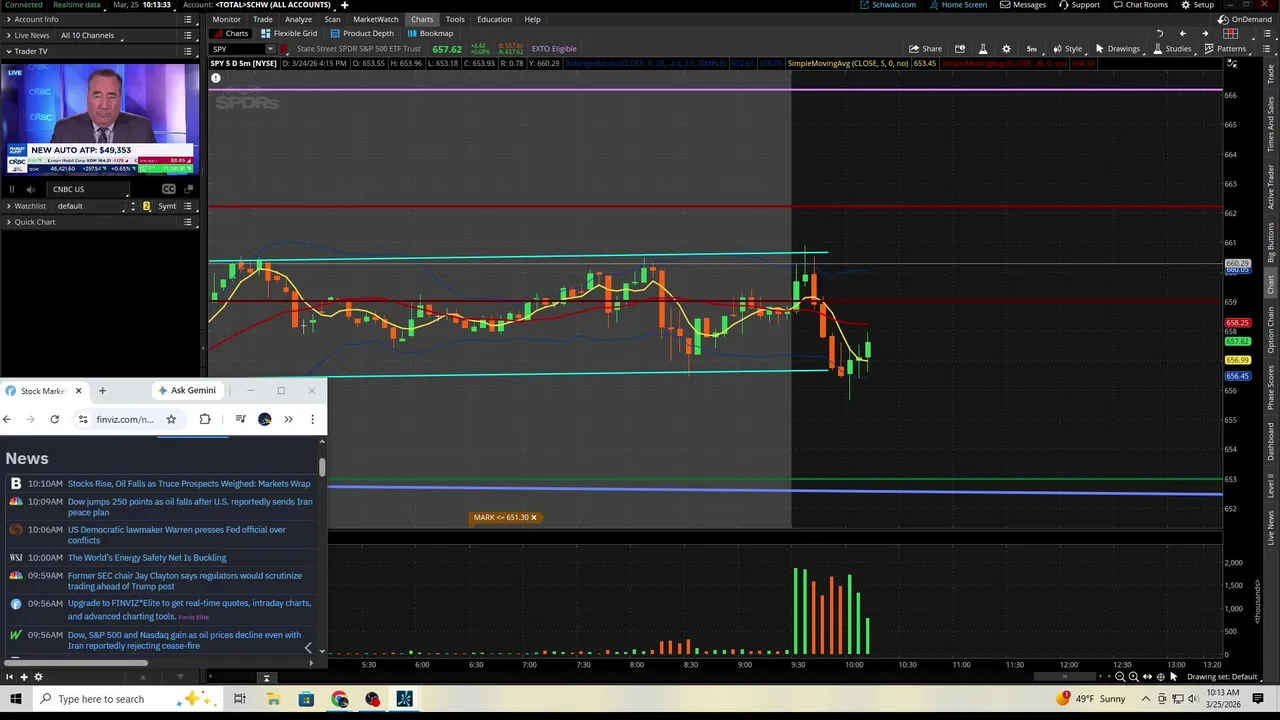Open 'The World's Energy Safety Net Is Buckling' headline

coord(147,558)
